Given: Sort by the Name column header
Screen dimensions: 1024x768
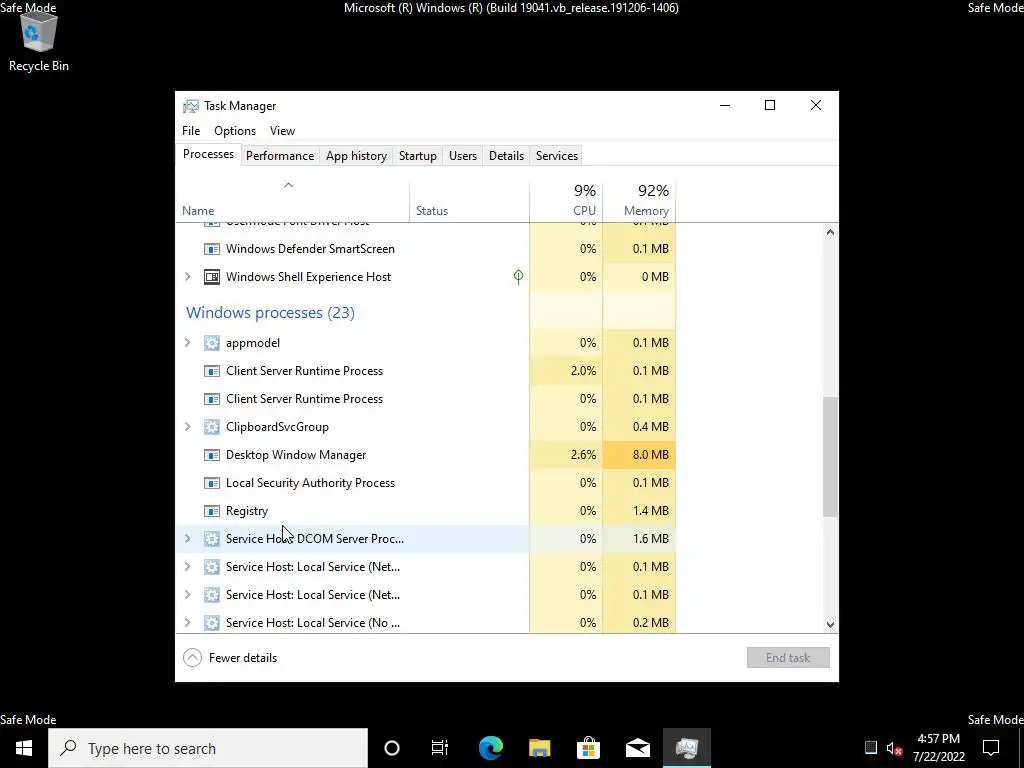Looking at the screenshot, I should tap(293, 200).
